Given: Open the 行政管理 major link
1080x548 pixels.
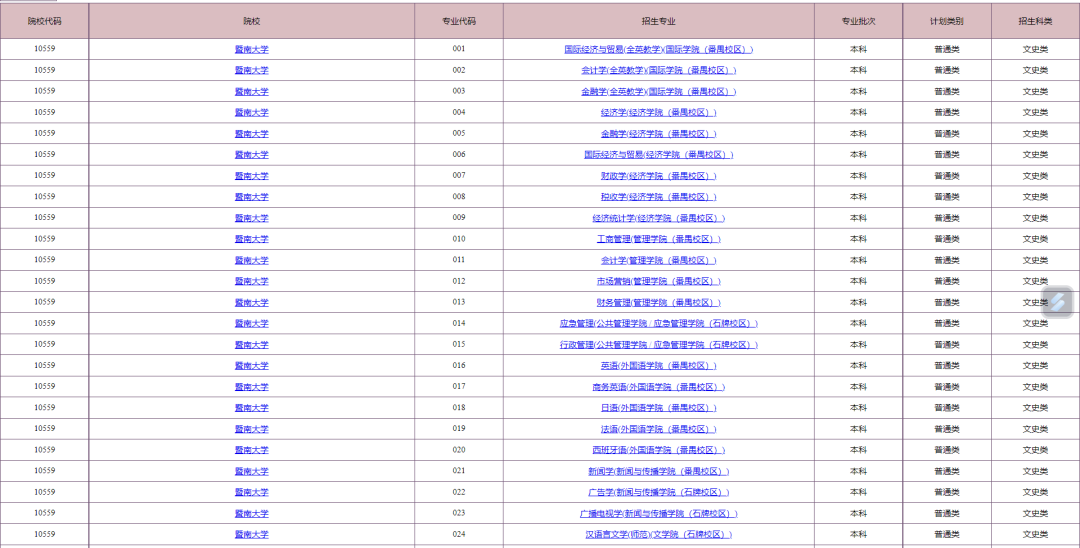Looking at the screenshot, I should (x=658, y=345).
